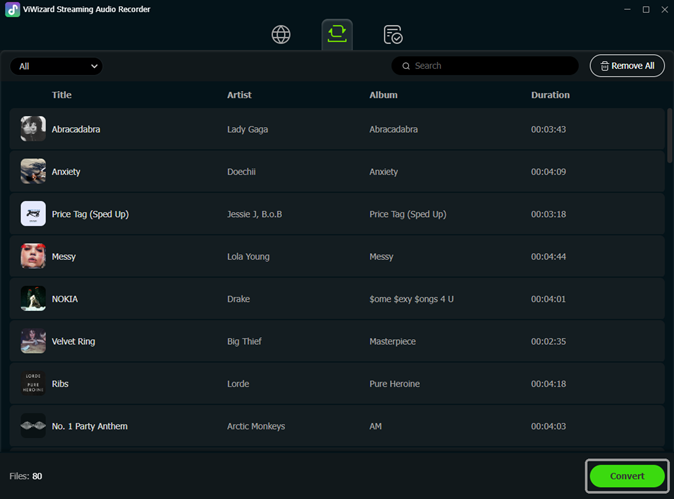Click duration 00:04:09

[x=548, y=171]
